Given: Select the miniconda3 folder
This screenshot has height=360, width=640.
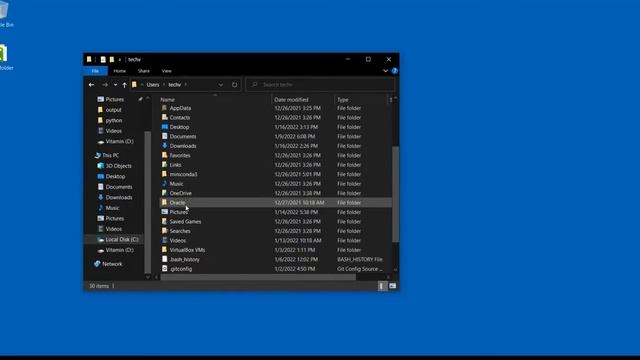Looking at the screenshot, I should (x=183, y=174).
